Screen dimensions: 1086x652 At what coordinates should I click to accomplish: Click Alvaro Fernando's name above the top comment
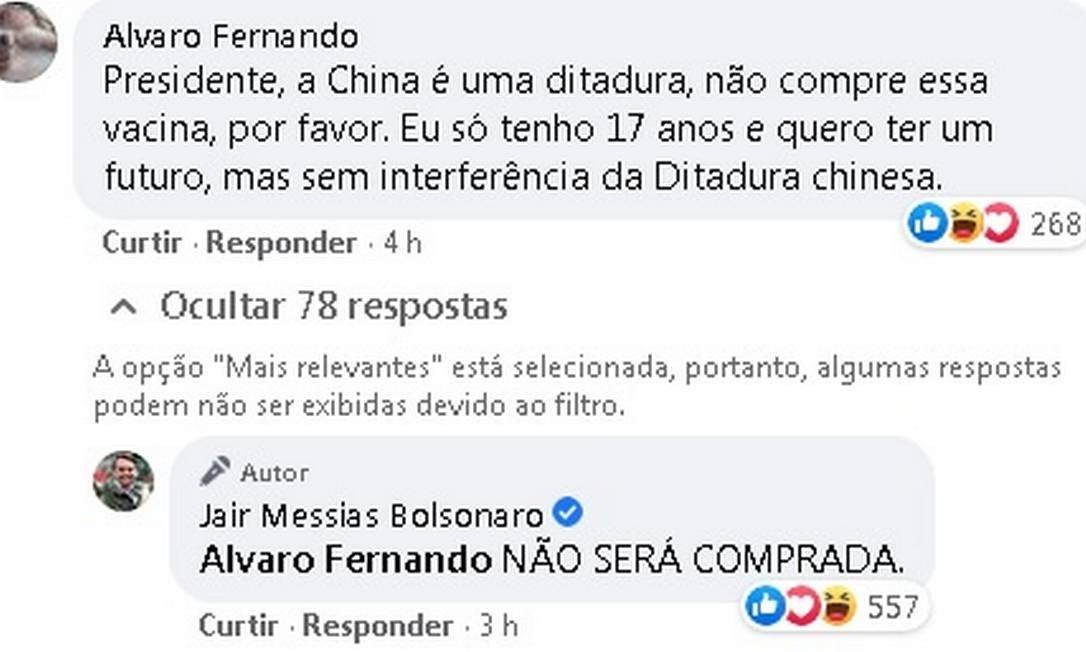[x=230, y=37]
